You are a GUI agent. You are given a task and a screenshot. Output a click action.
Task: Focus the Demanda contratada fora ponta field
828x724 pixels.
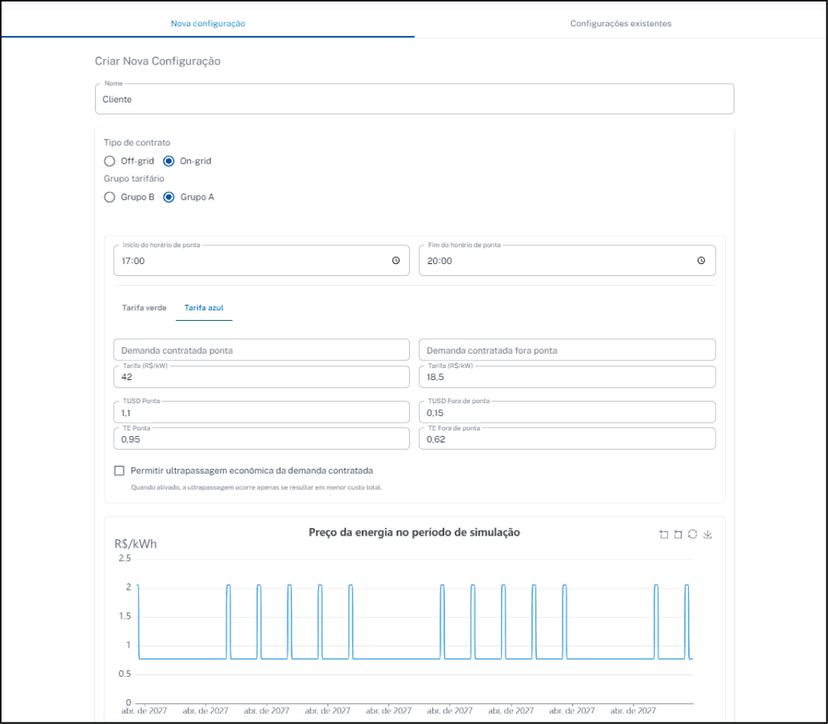point(566,350)
